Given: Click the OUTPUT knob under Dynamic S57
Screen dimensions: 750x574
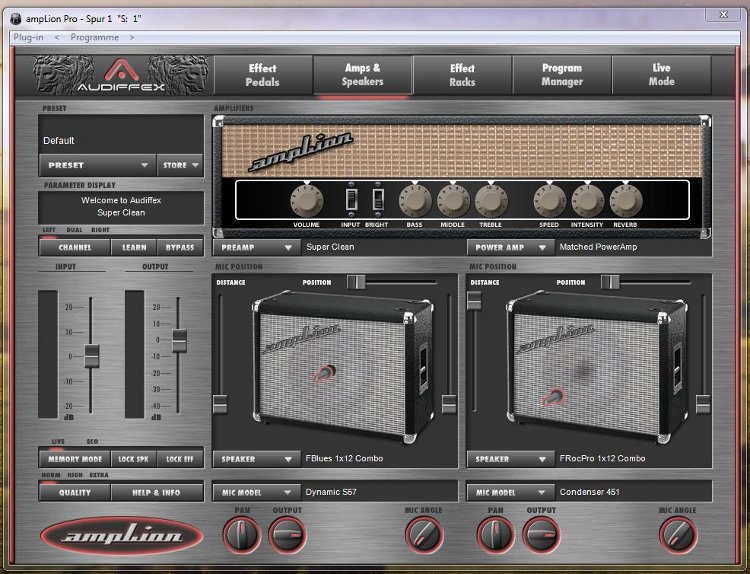Looking at the screenshot, I should [287, 535].
